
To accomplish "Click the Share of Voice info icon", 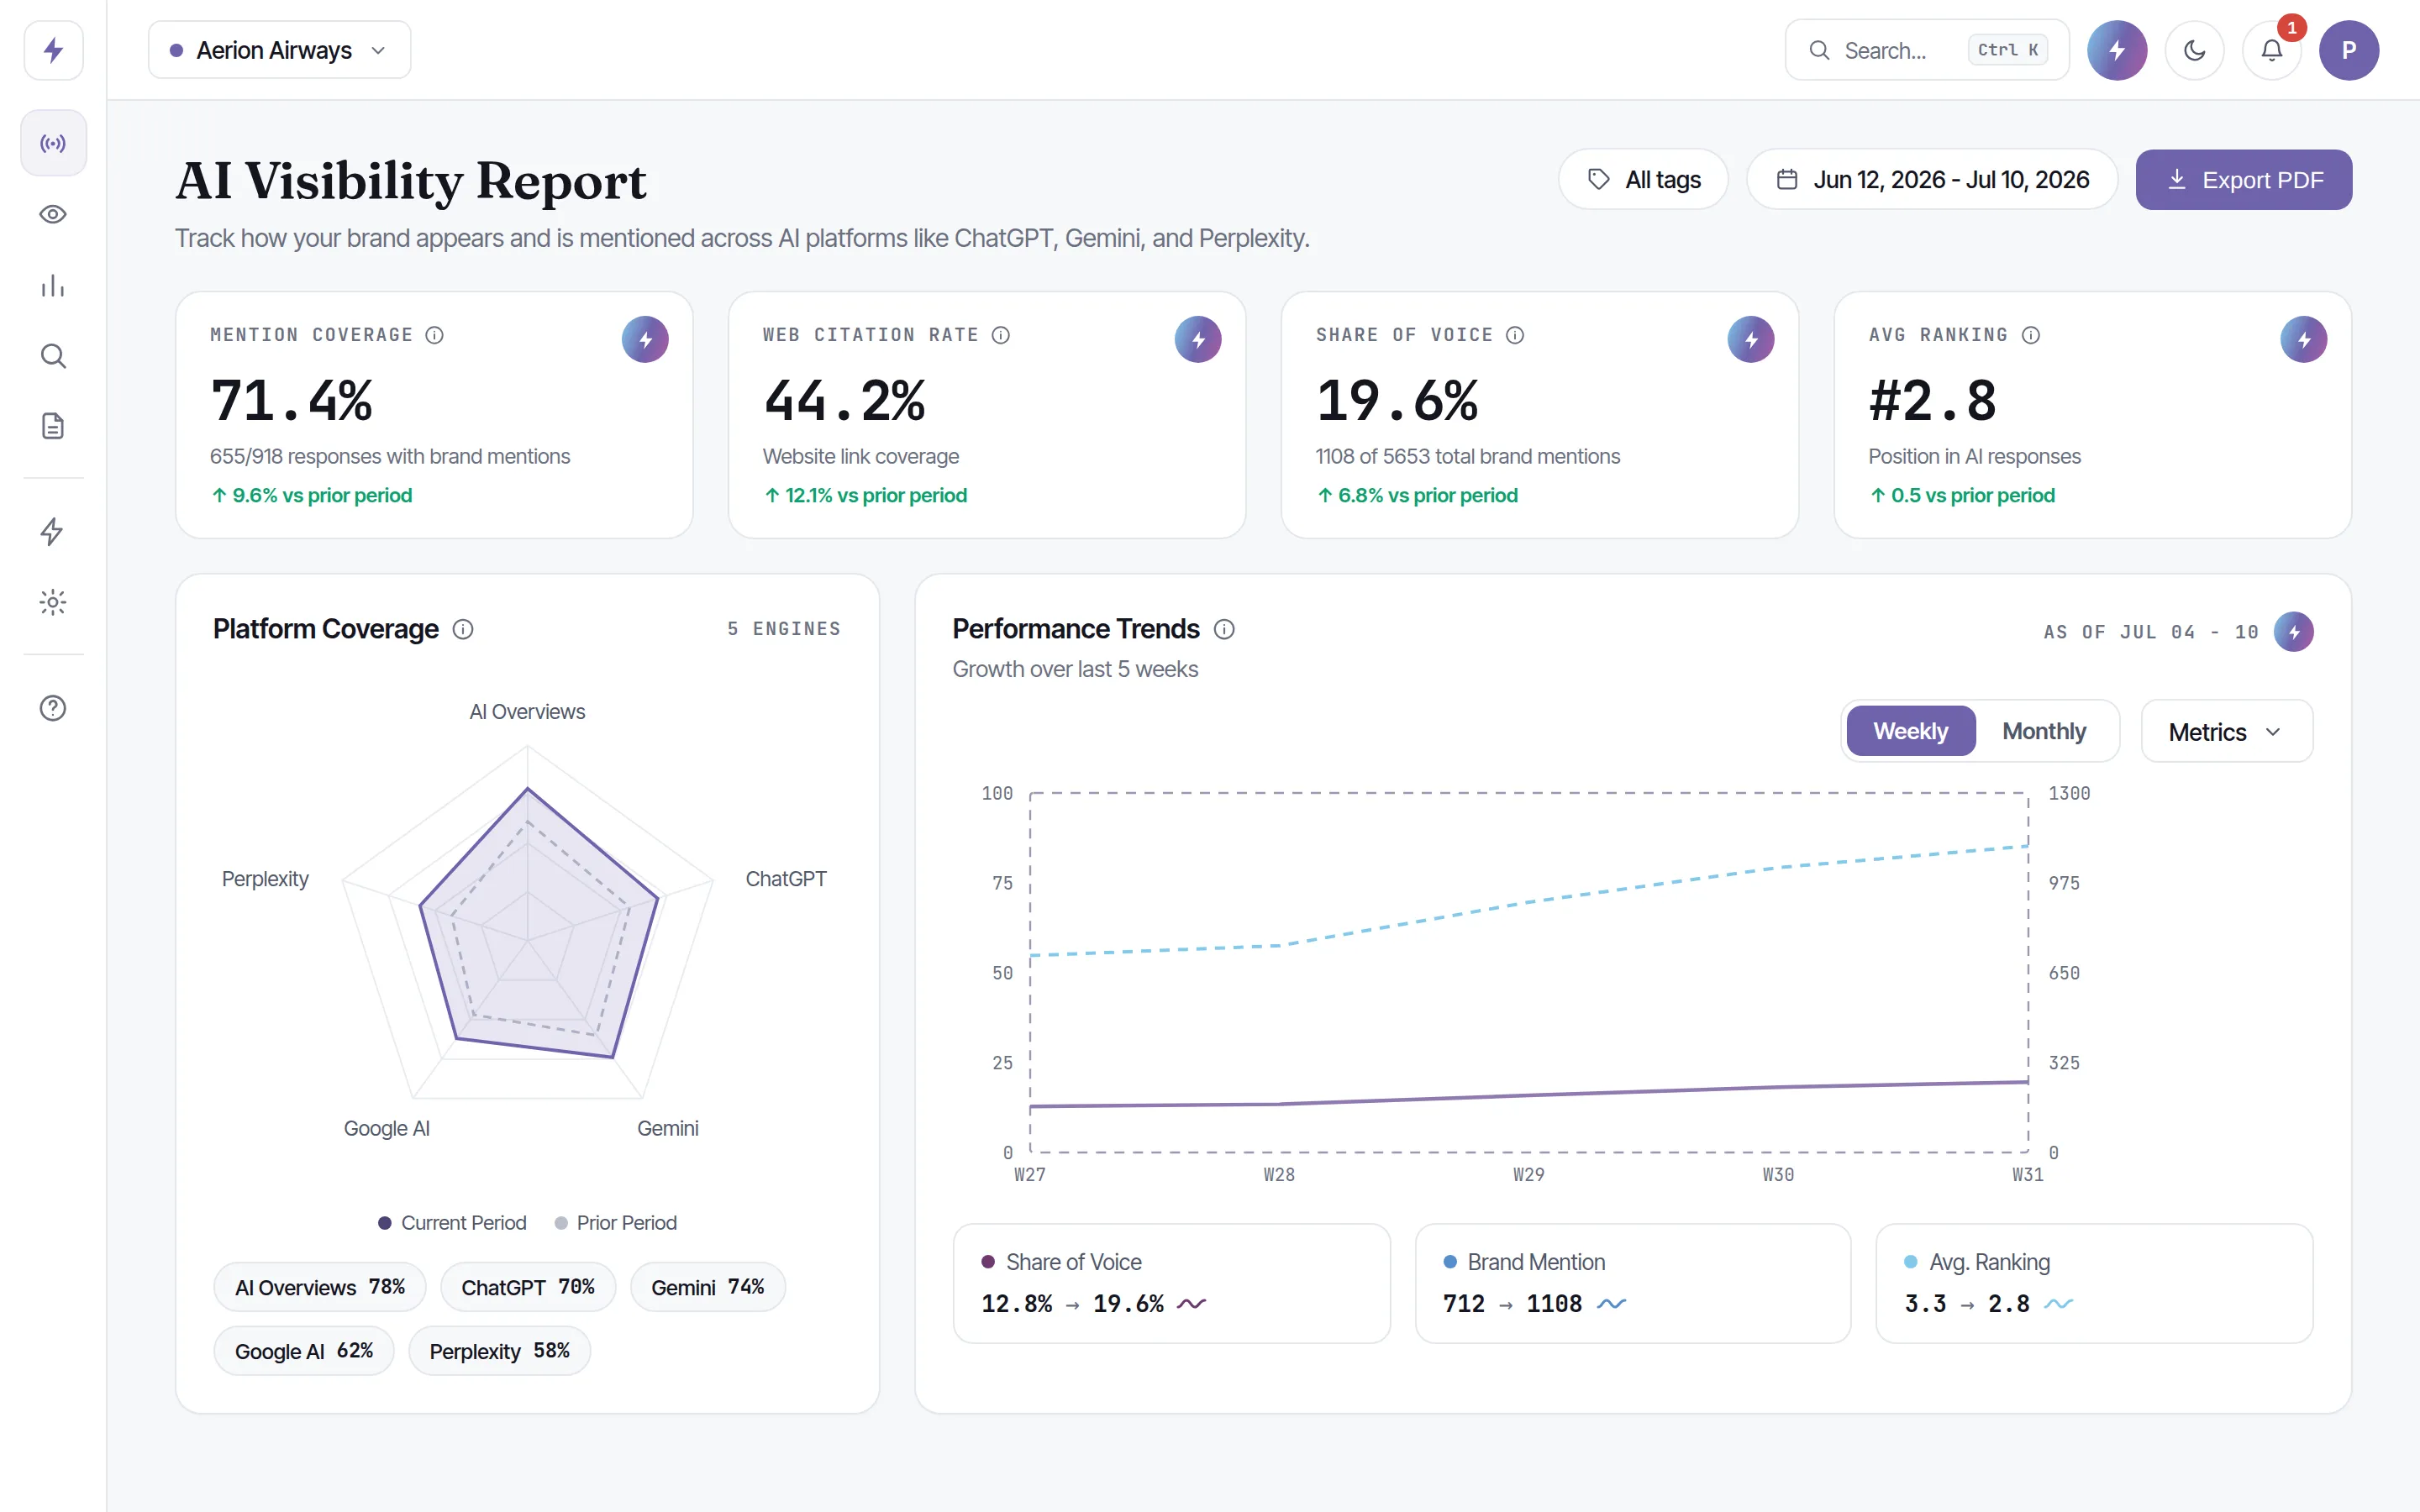I will (x=1515, y=335).
